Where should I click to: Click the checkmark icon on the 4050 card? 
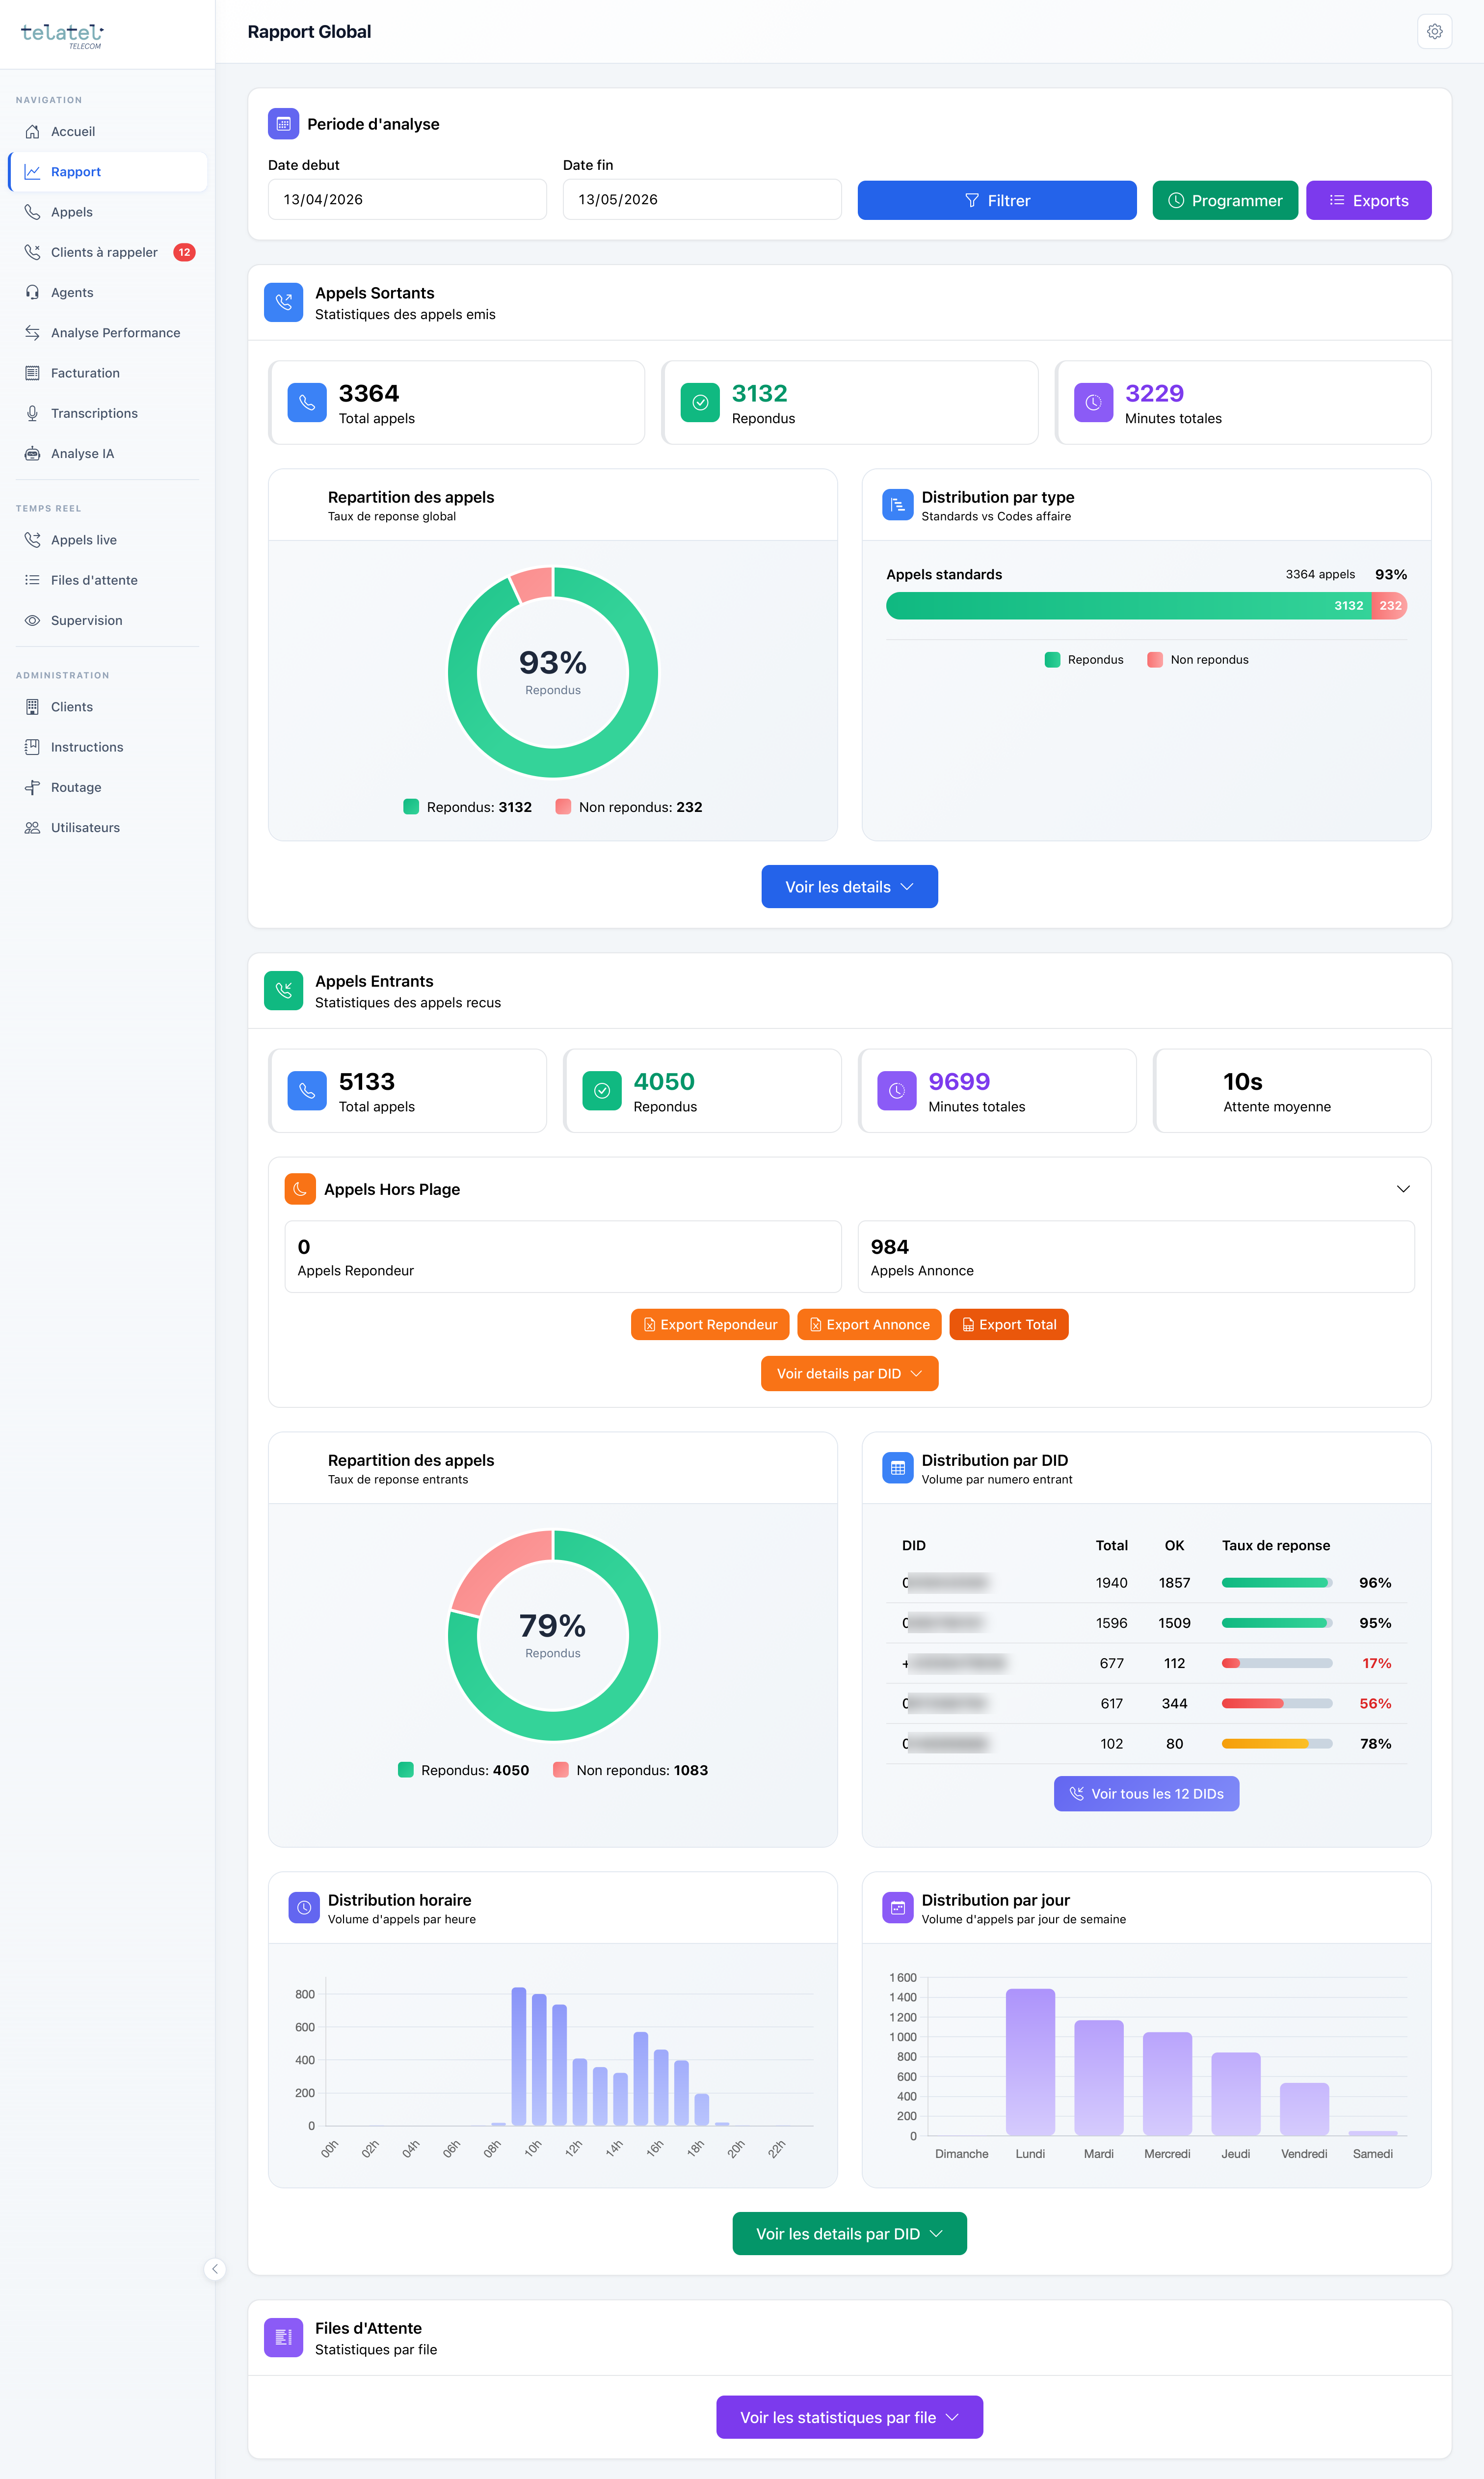[x=602, y=1091]
